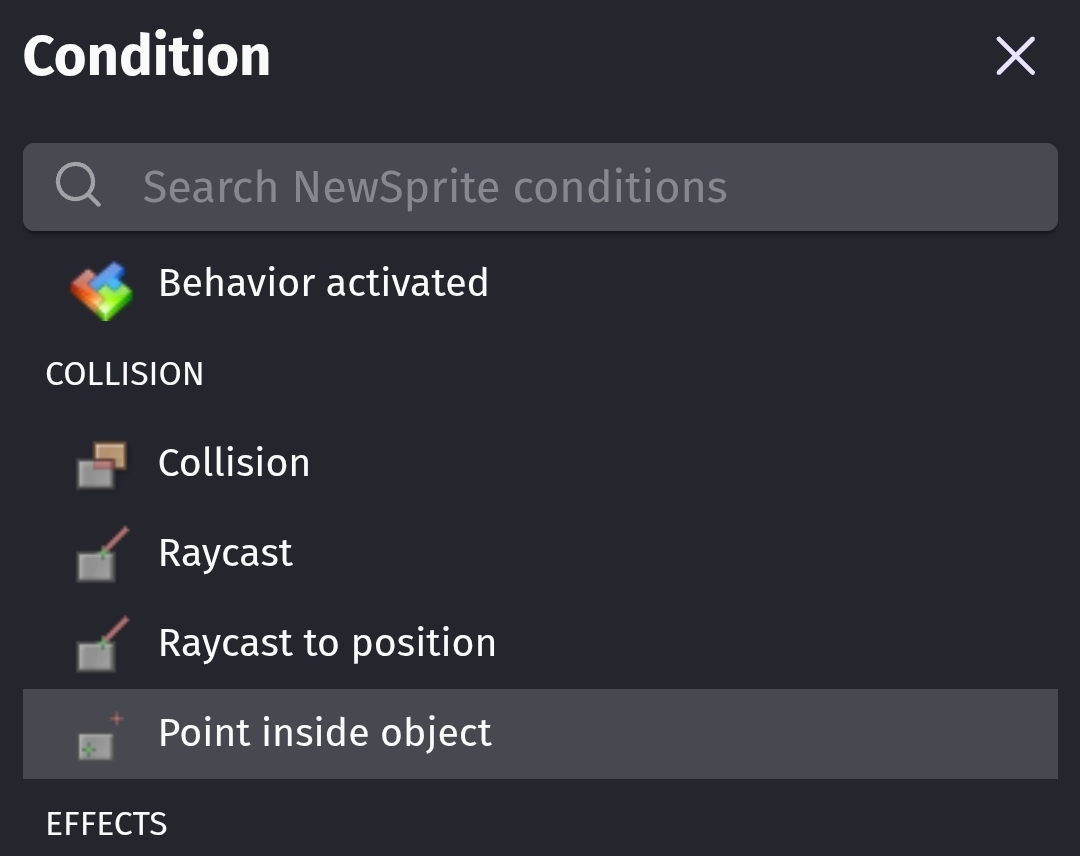Click the Point inside object icon

(101, 735)
